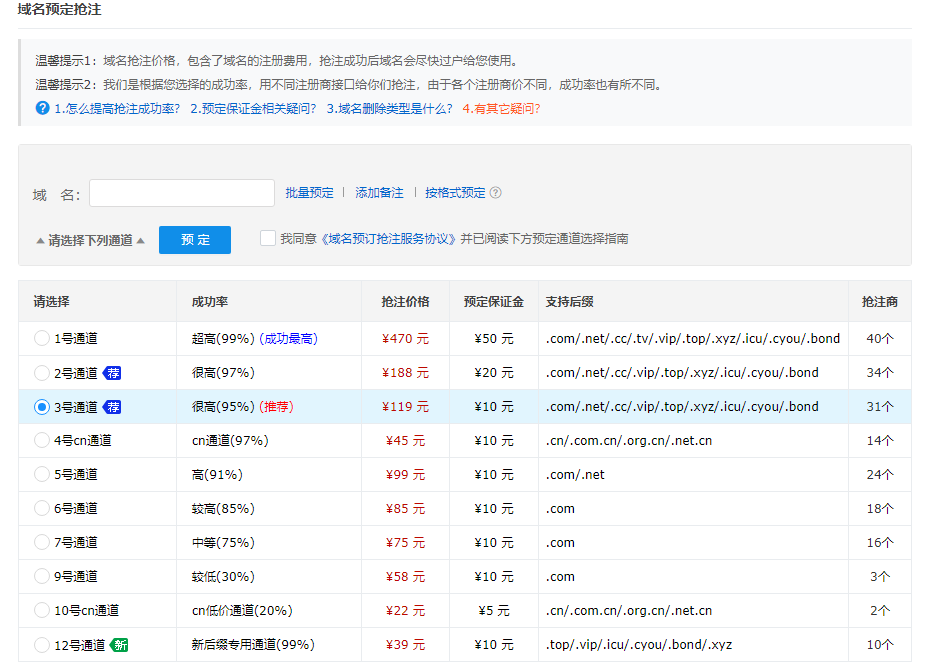This screenshot has width=930, height=671.
Task: Open the 域名预订抢注服务协议 link
Action: coord(389,238)
